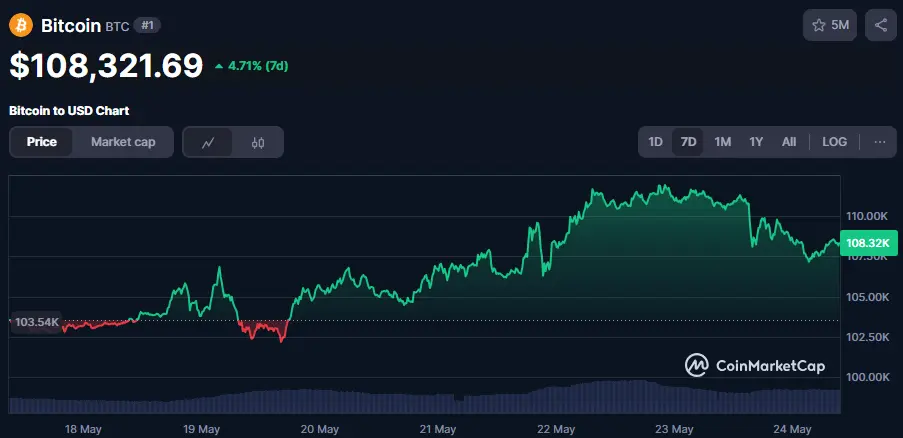Set chart range to 1M

(723, 142)
